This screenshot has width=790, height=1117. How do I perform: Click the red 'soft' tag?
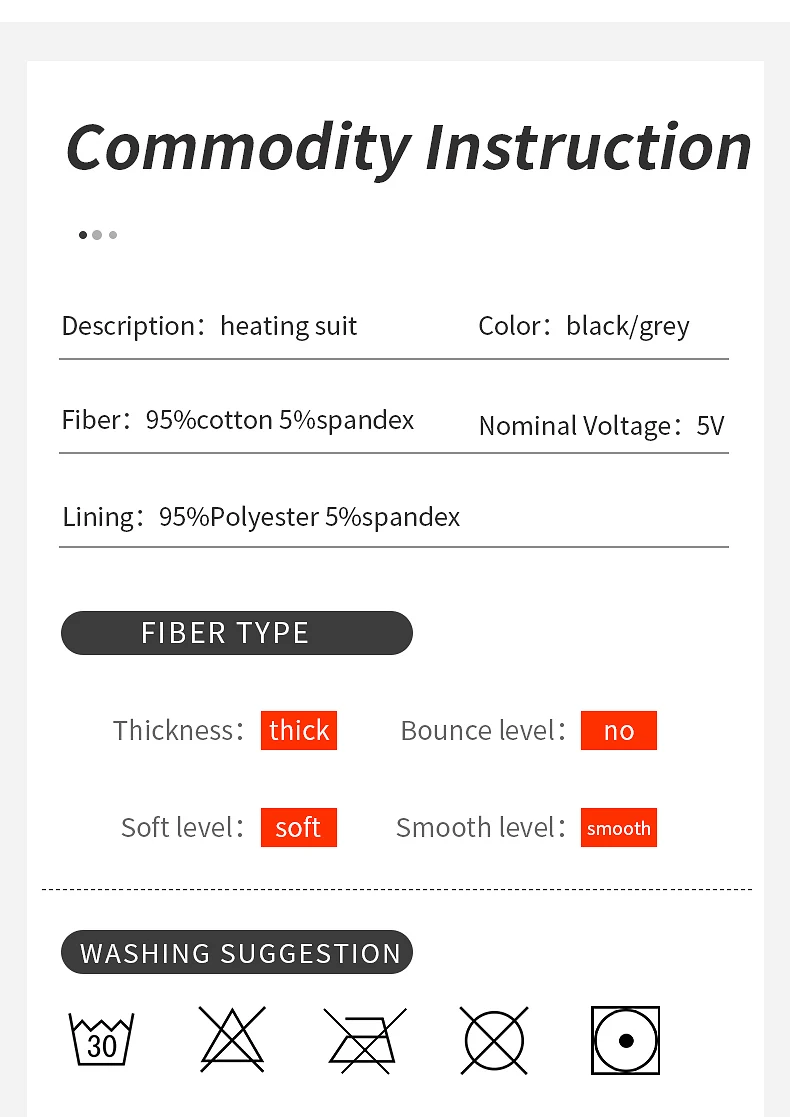pyautogui.click(x=299, y=828)
